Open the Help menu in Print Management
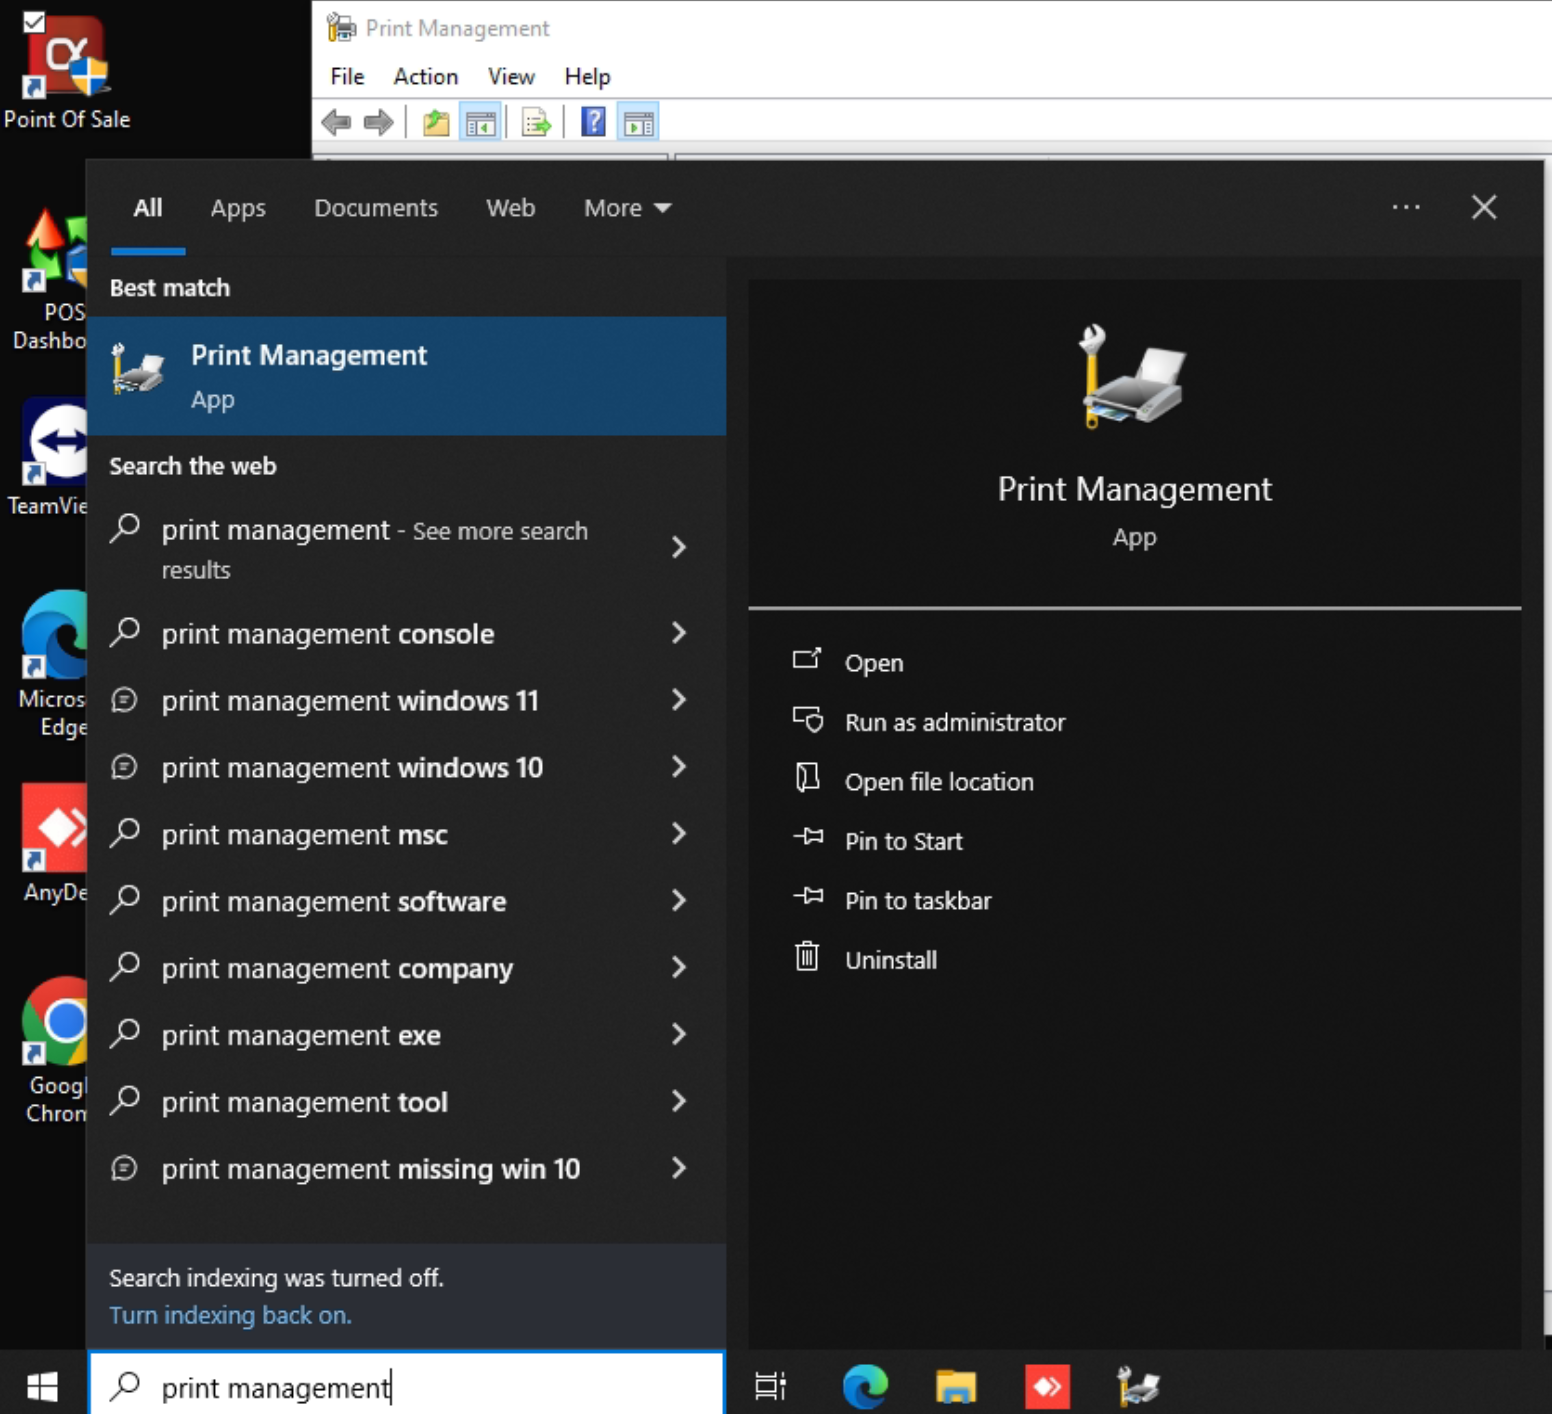This screenshot has height=1414, width=1552. (x=587, y=76)
